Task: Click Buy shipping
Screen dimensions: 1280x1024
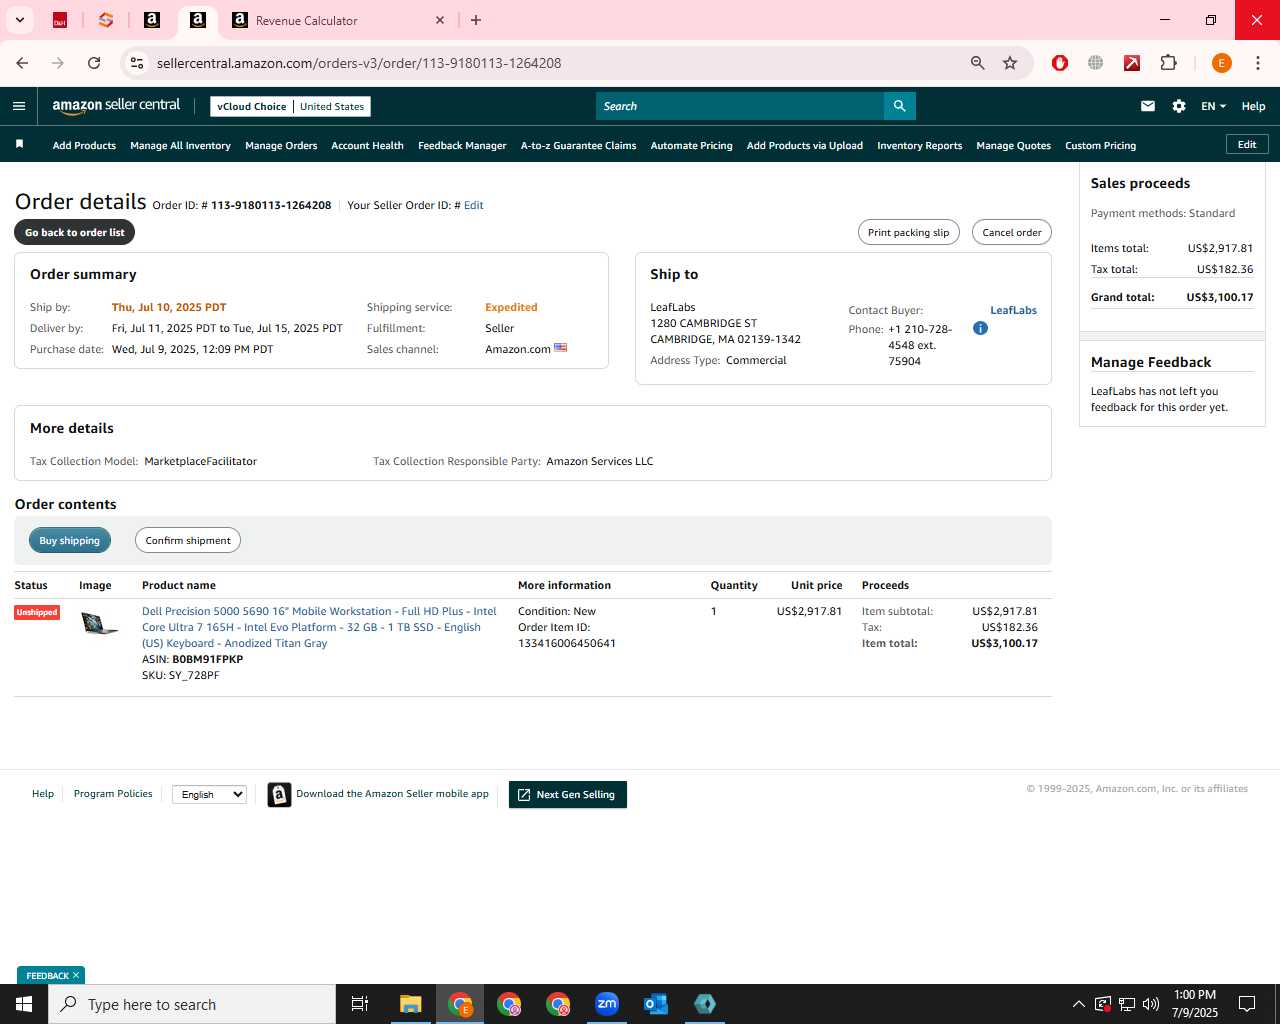Action: point(69,540)
